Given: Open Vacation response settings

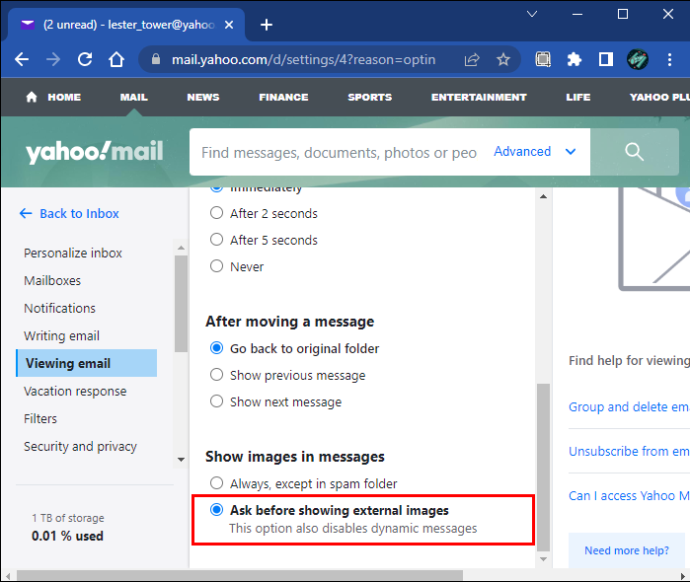Looking at the screenshot, I should pyautogui.click(x=75, y=391).
